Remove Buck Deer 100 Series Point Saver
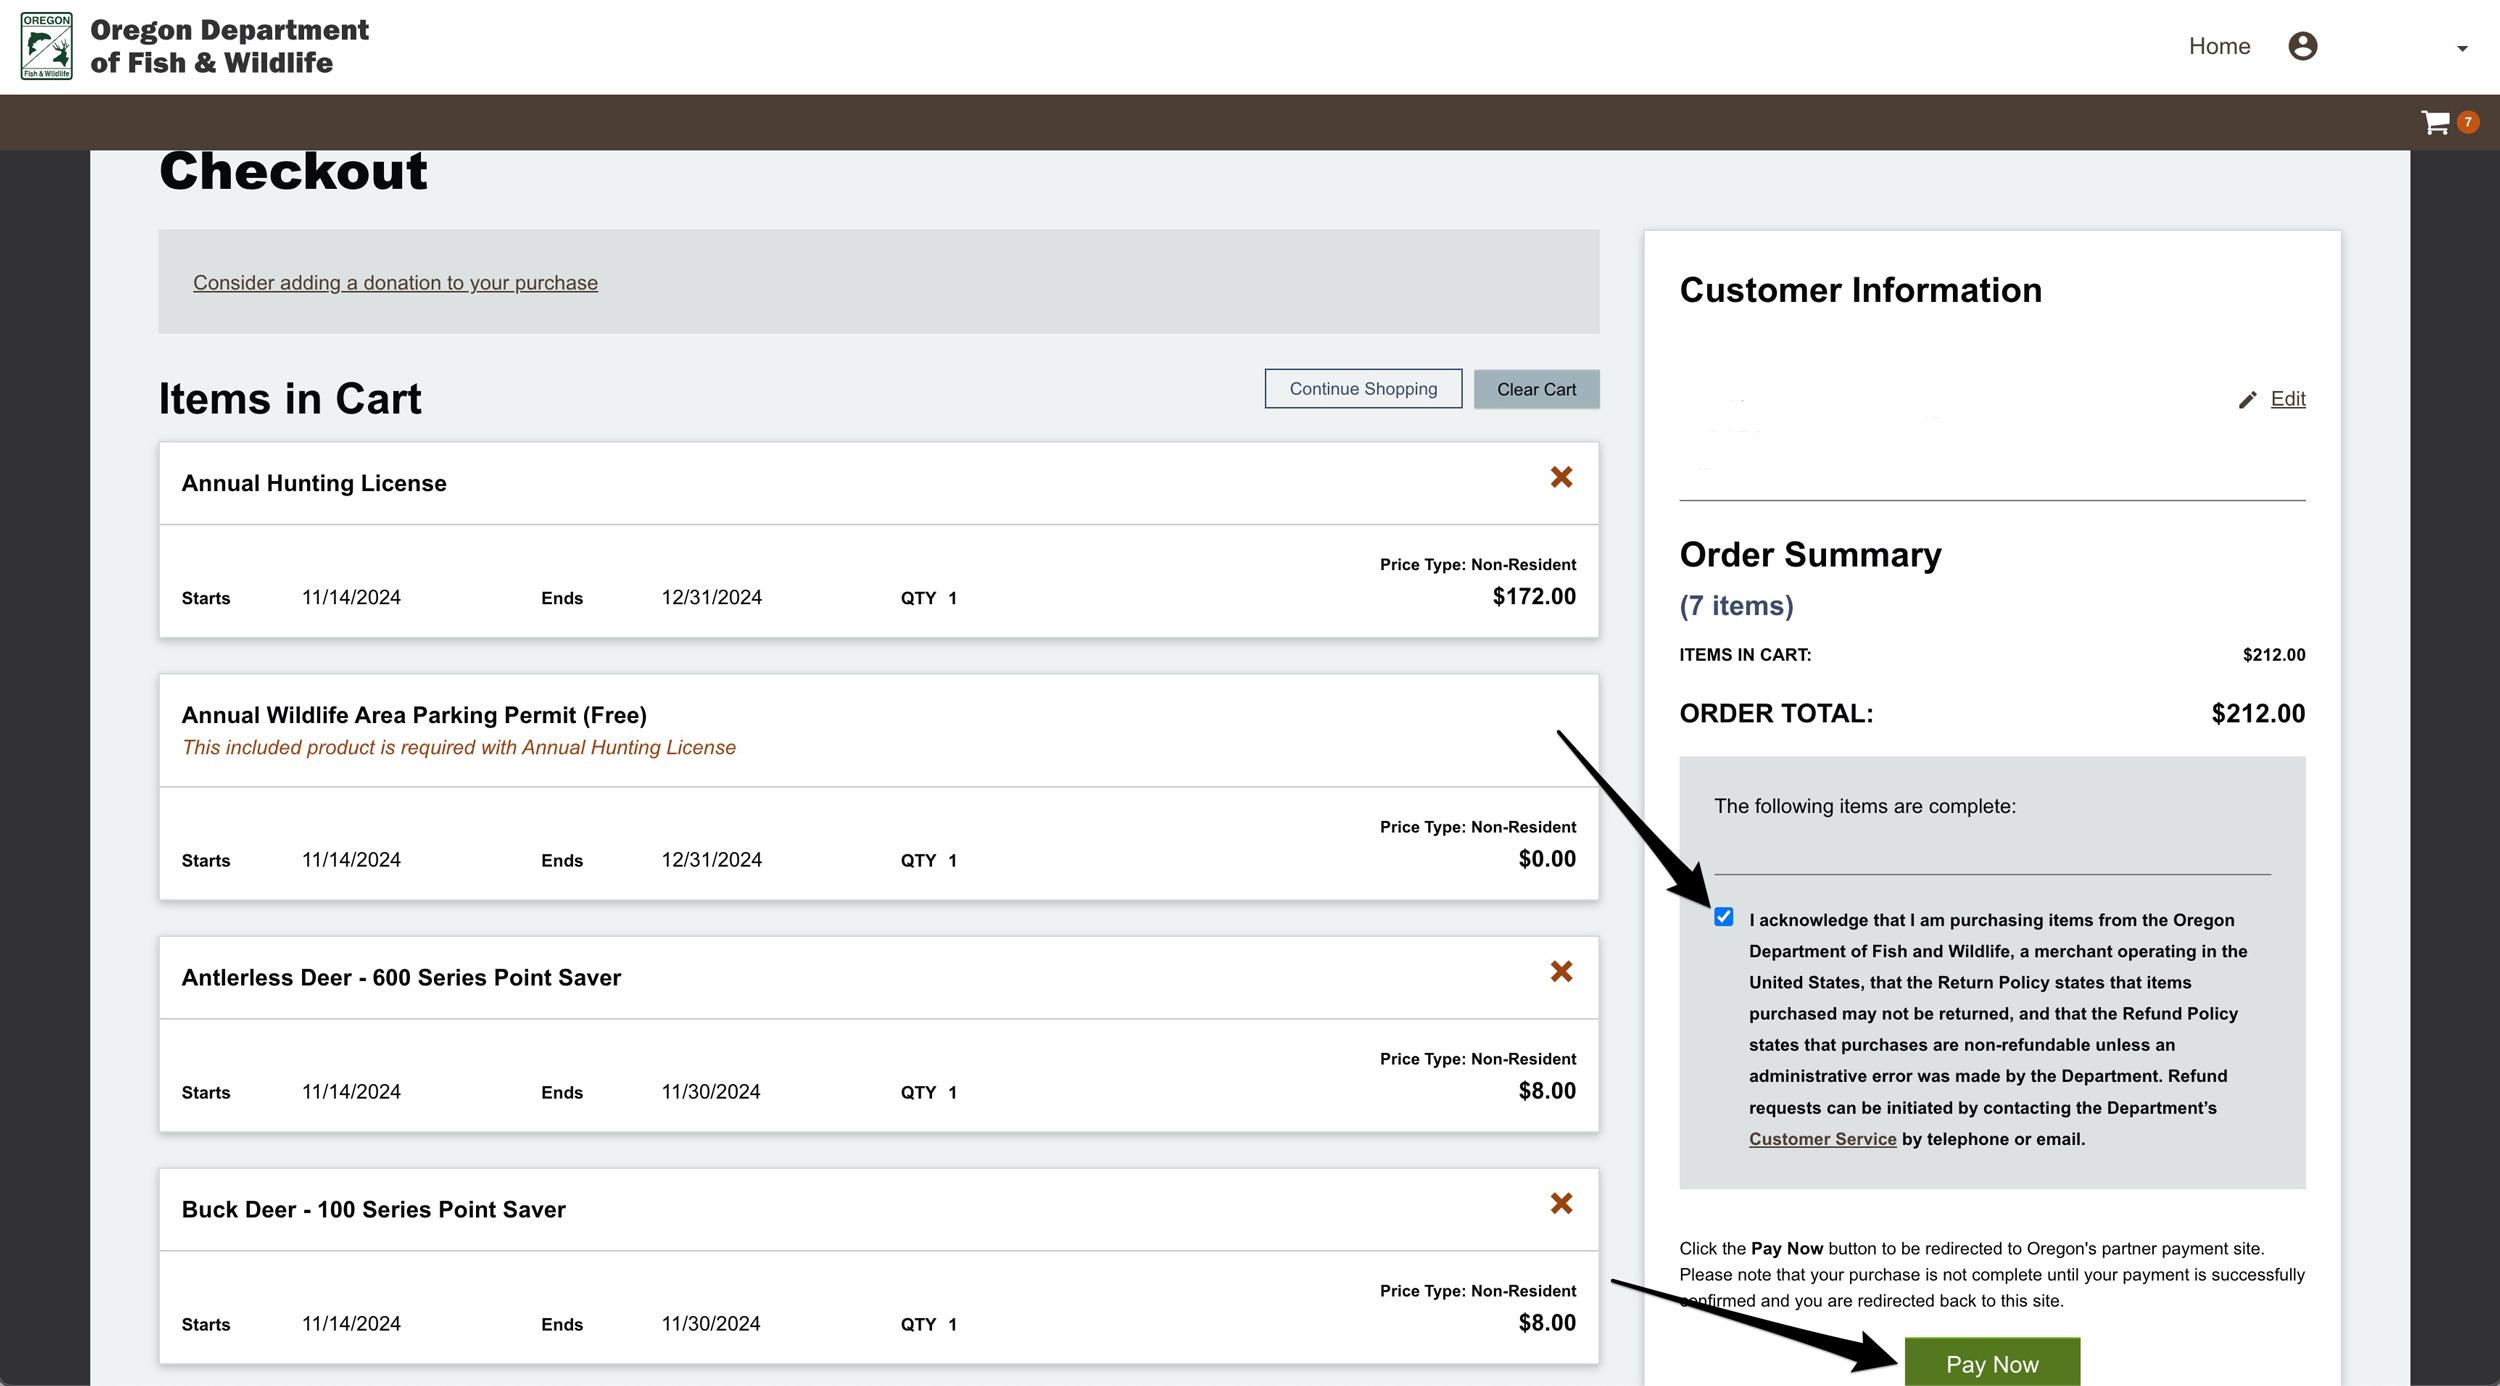 click(1561, 1204)
